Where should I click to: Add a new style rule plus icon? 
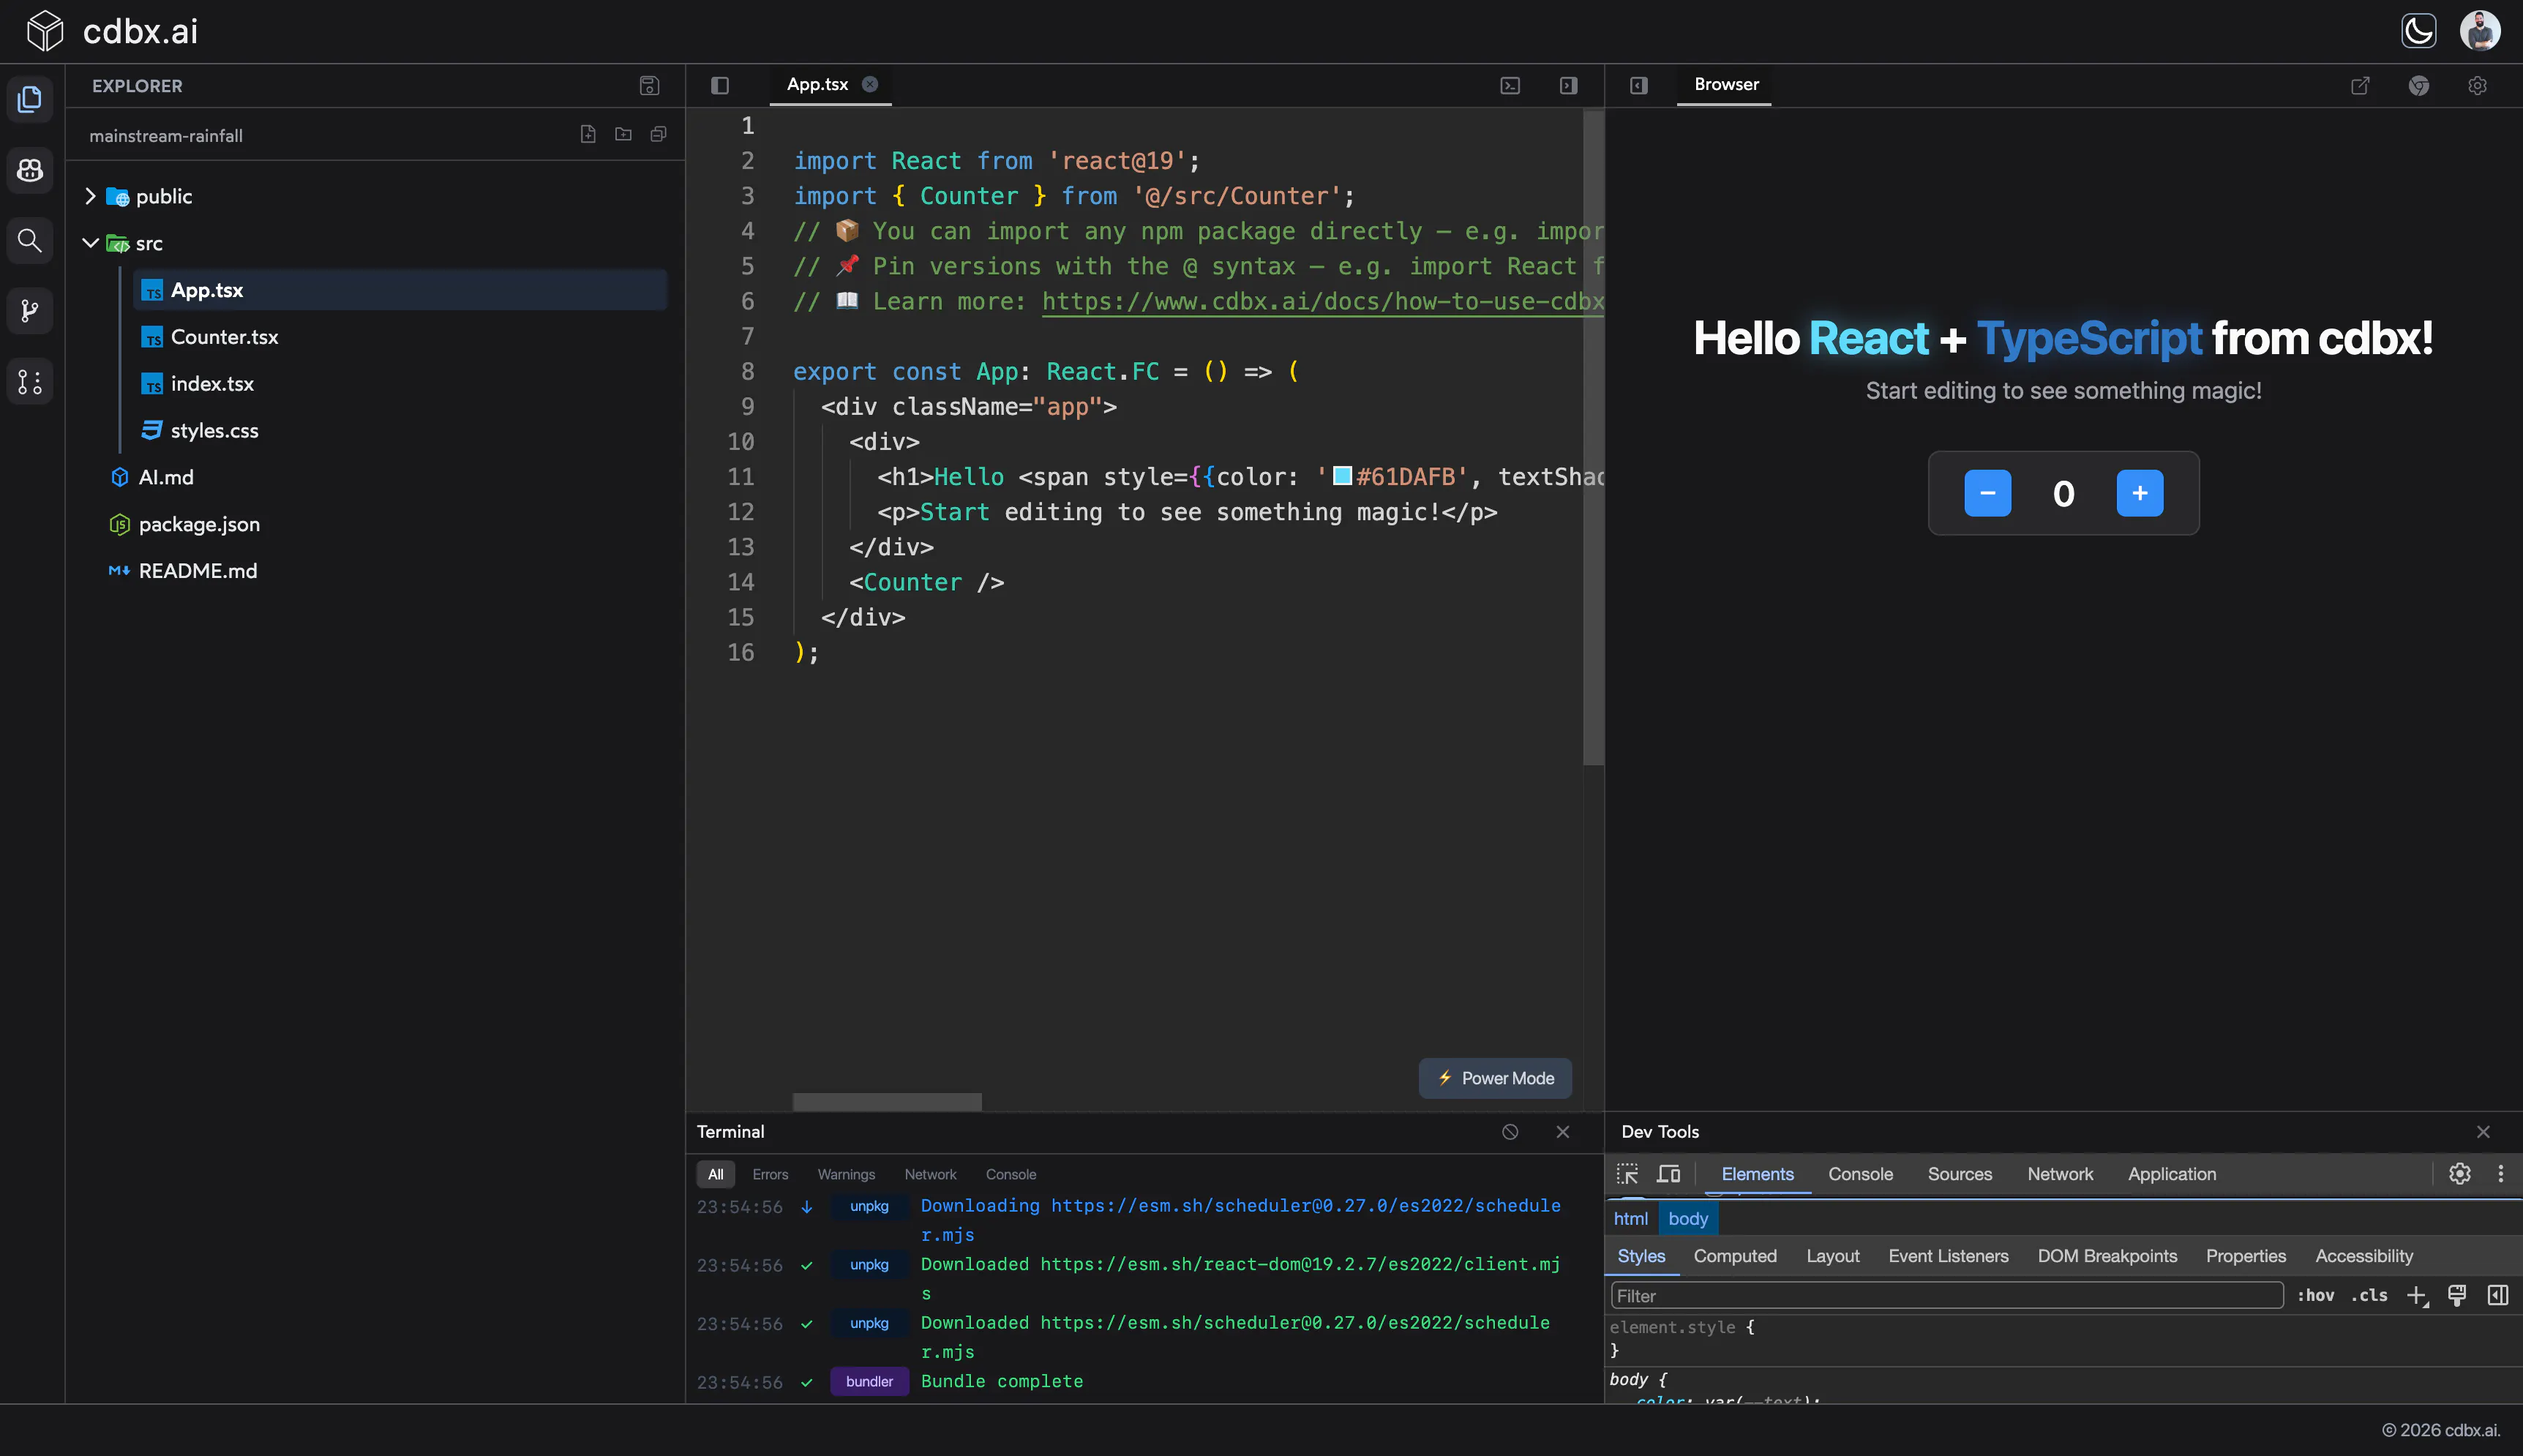click(2417, 1295)
